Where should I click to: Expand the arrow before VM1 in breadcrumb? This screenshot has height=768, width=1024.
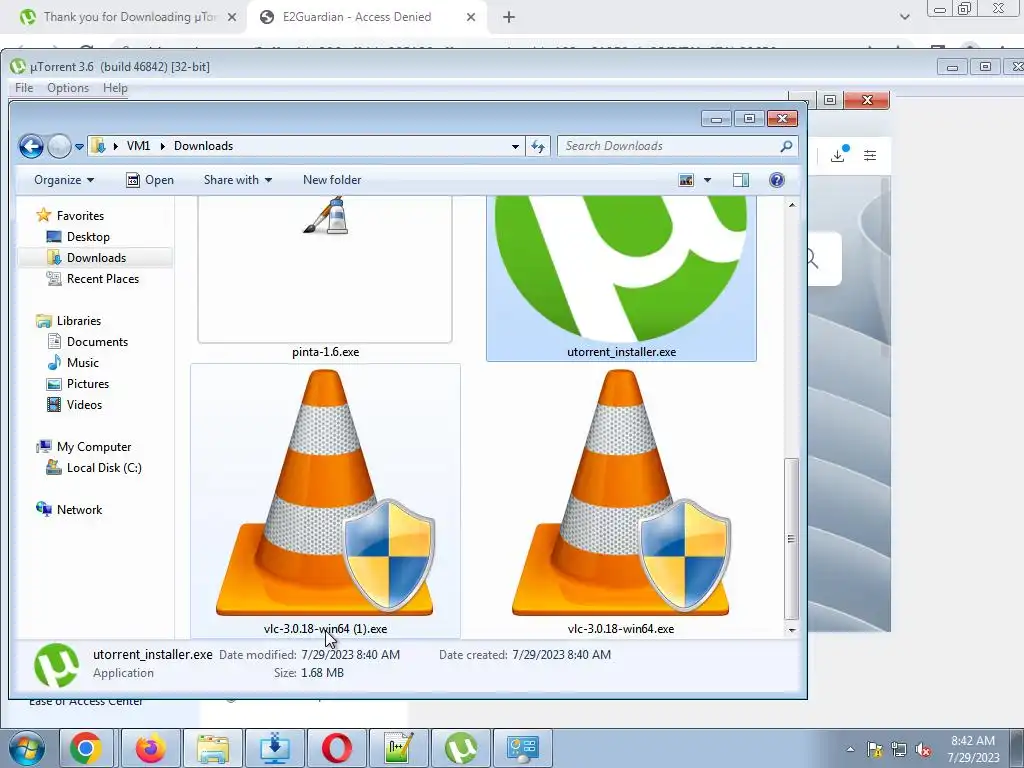[x=116, y=146]
